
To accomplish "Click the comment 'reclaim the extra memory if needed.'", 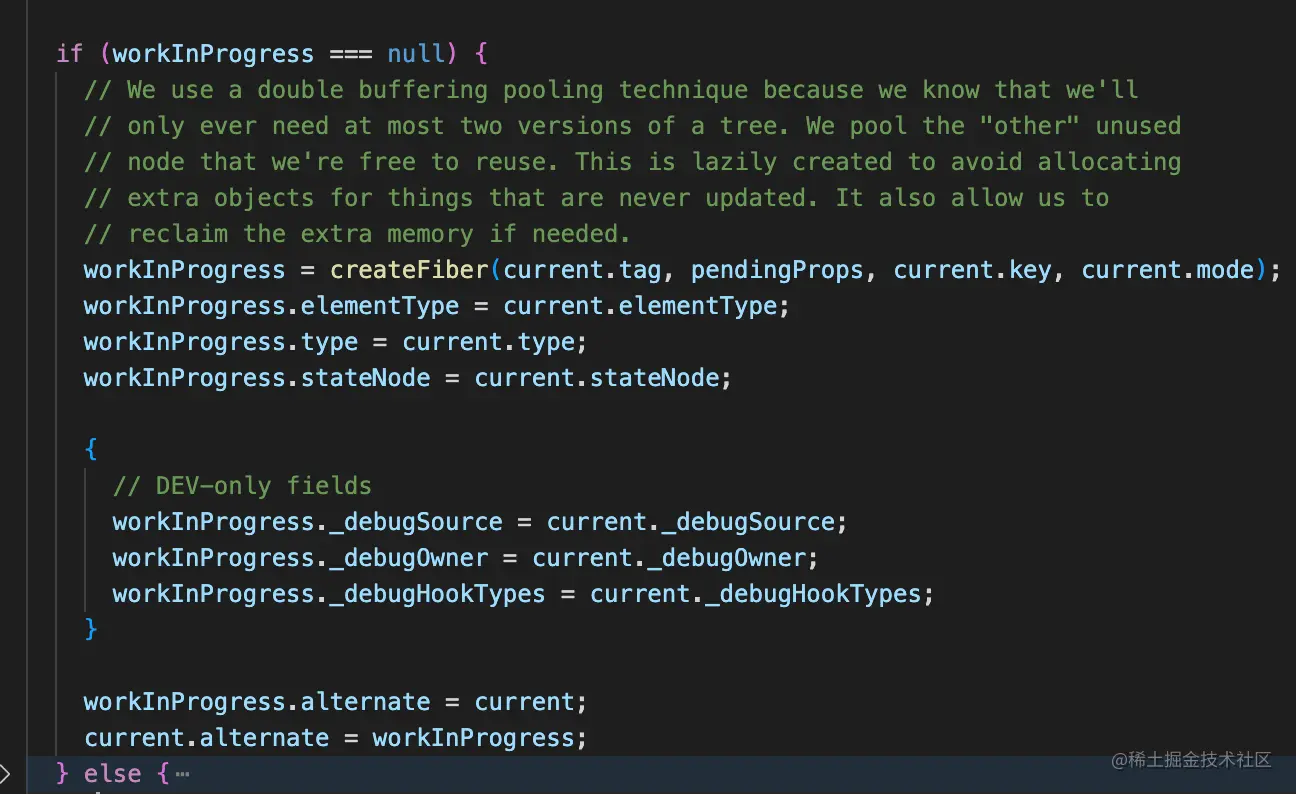I will pos(379,234).
